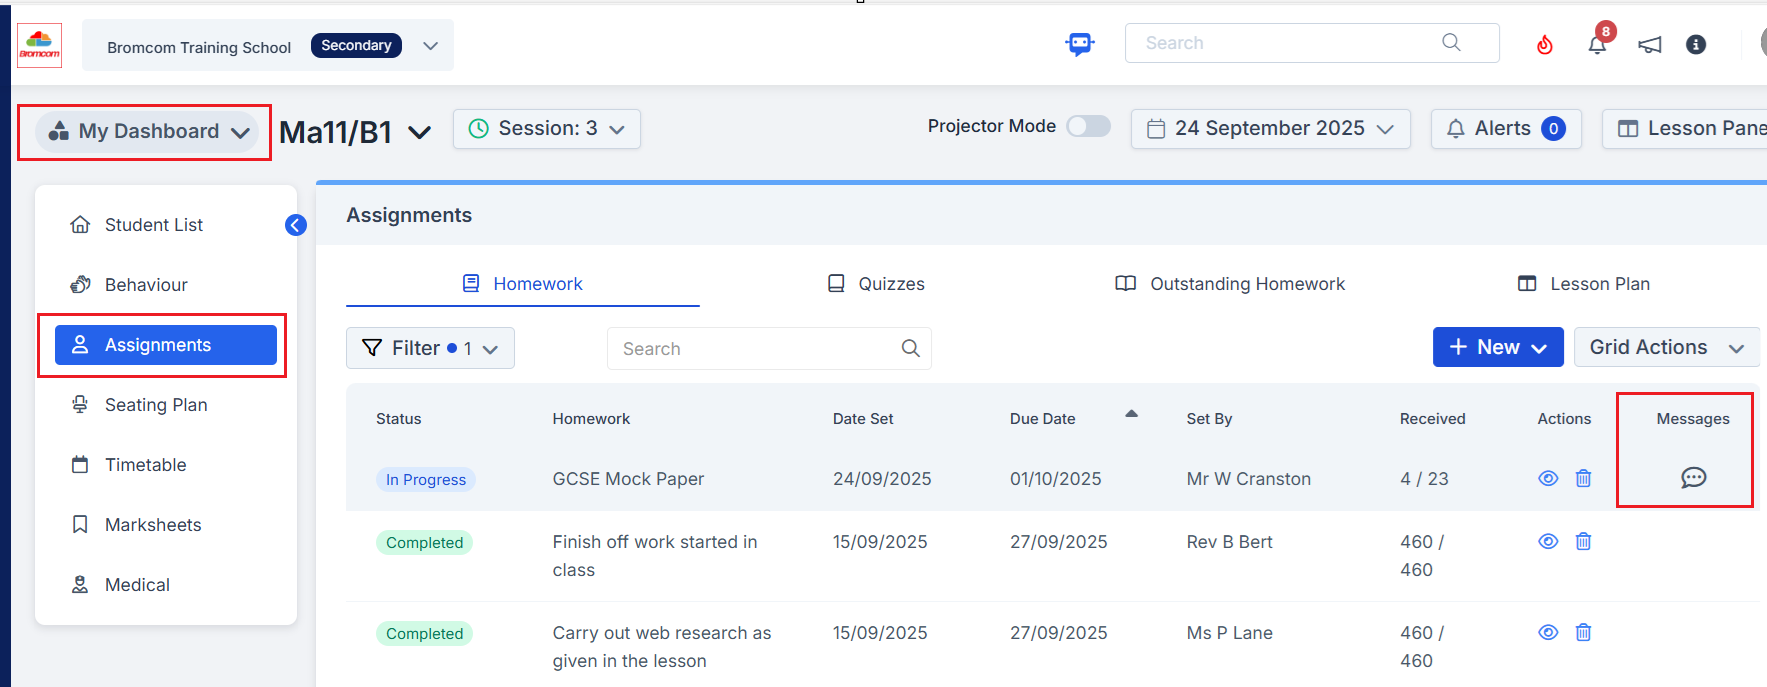Switch to the Homework tab
Screen dimensions: 1767x687
coord(523,284)
